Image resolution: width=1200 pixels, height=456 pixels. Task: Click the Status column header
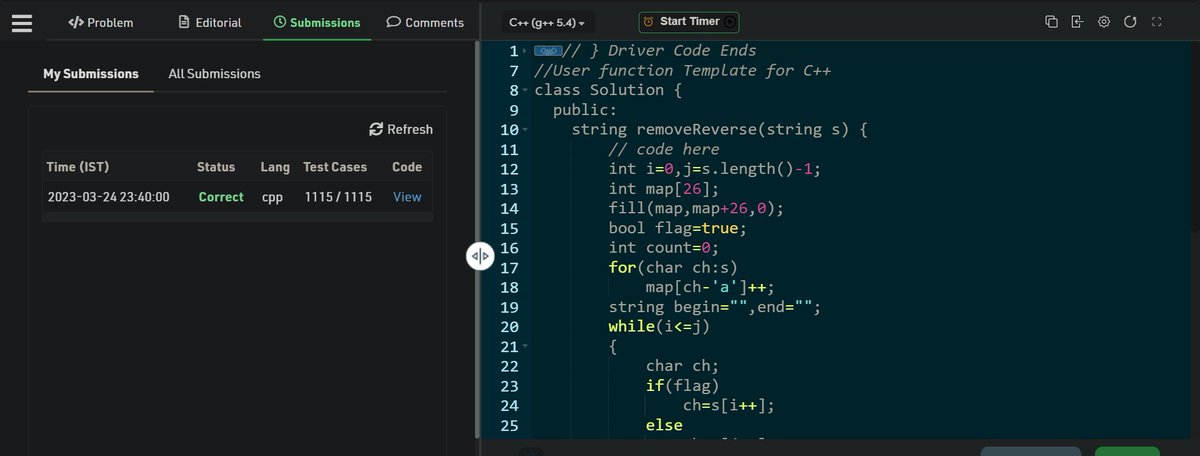click(x=216, y=167)
